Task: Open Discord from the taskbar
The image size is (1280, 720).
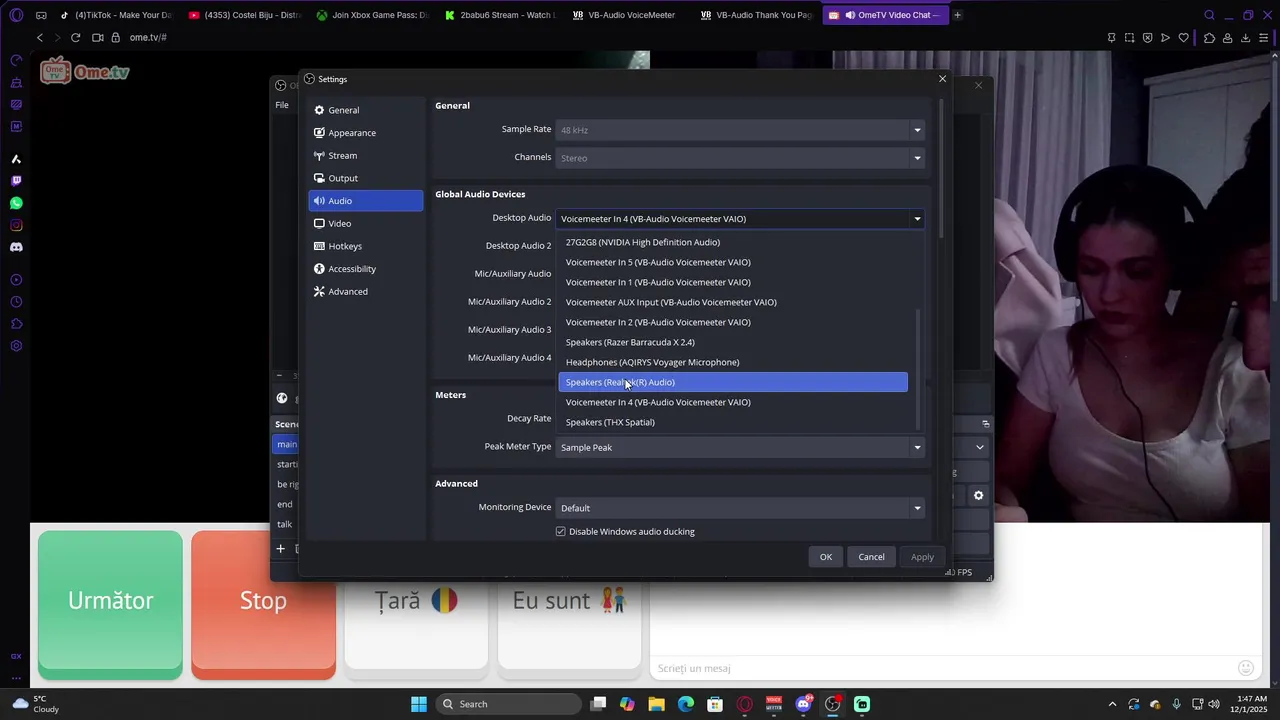Action: tap(803, 704)
